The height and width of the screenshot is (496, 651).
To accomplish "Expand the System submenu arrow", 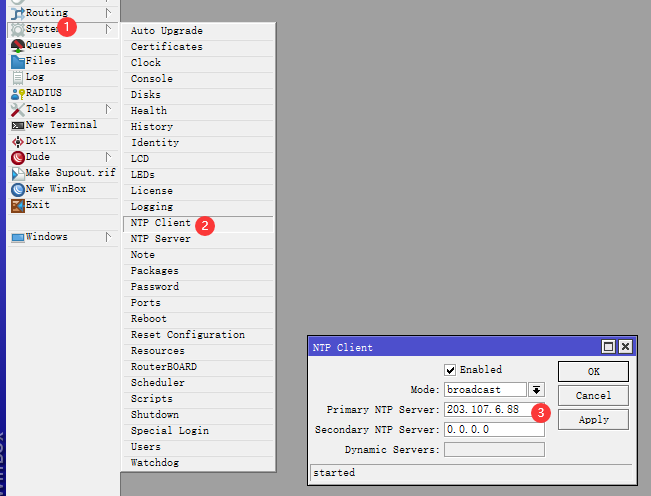I will (x=108, y=29).
